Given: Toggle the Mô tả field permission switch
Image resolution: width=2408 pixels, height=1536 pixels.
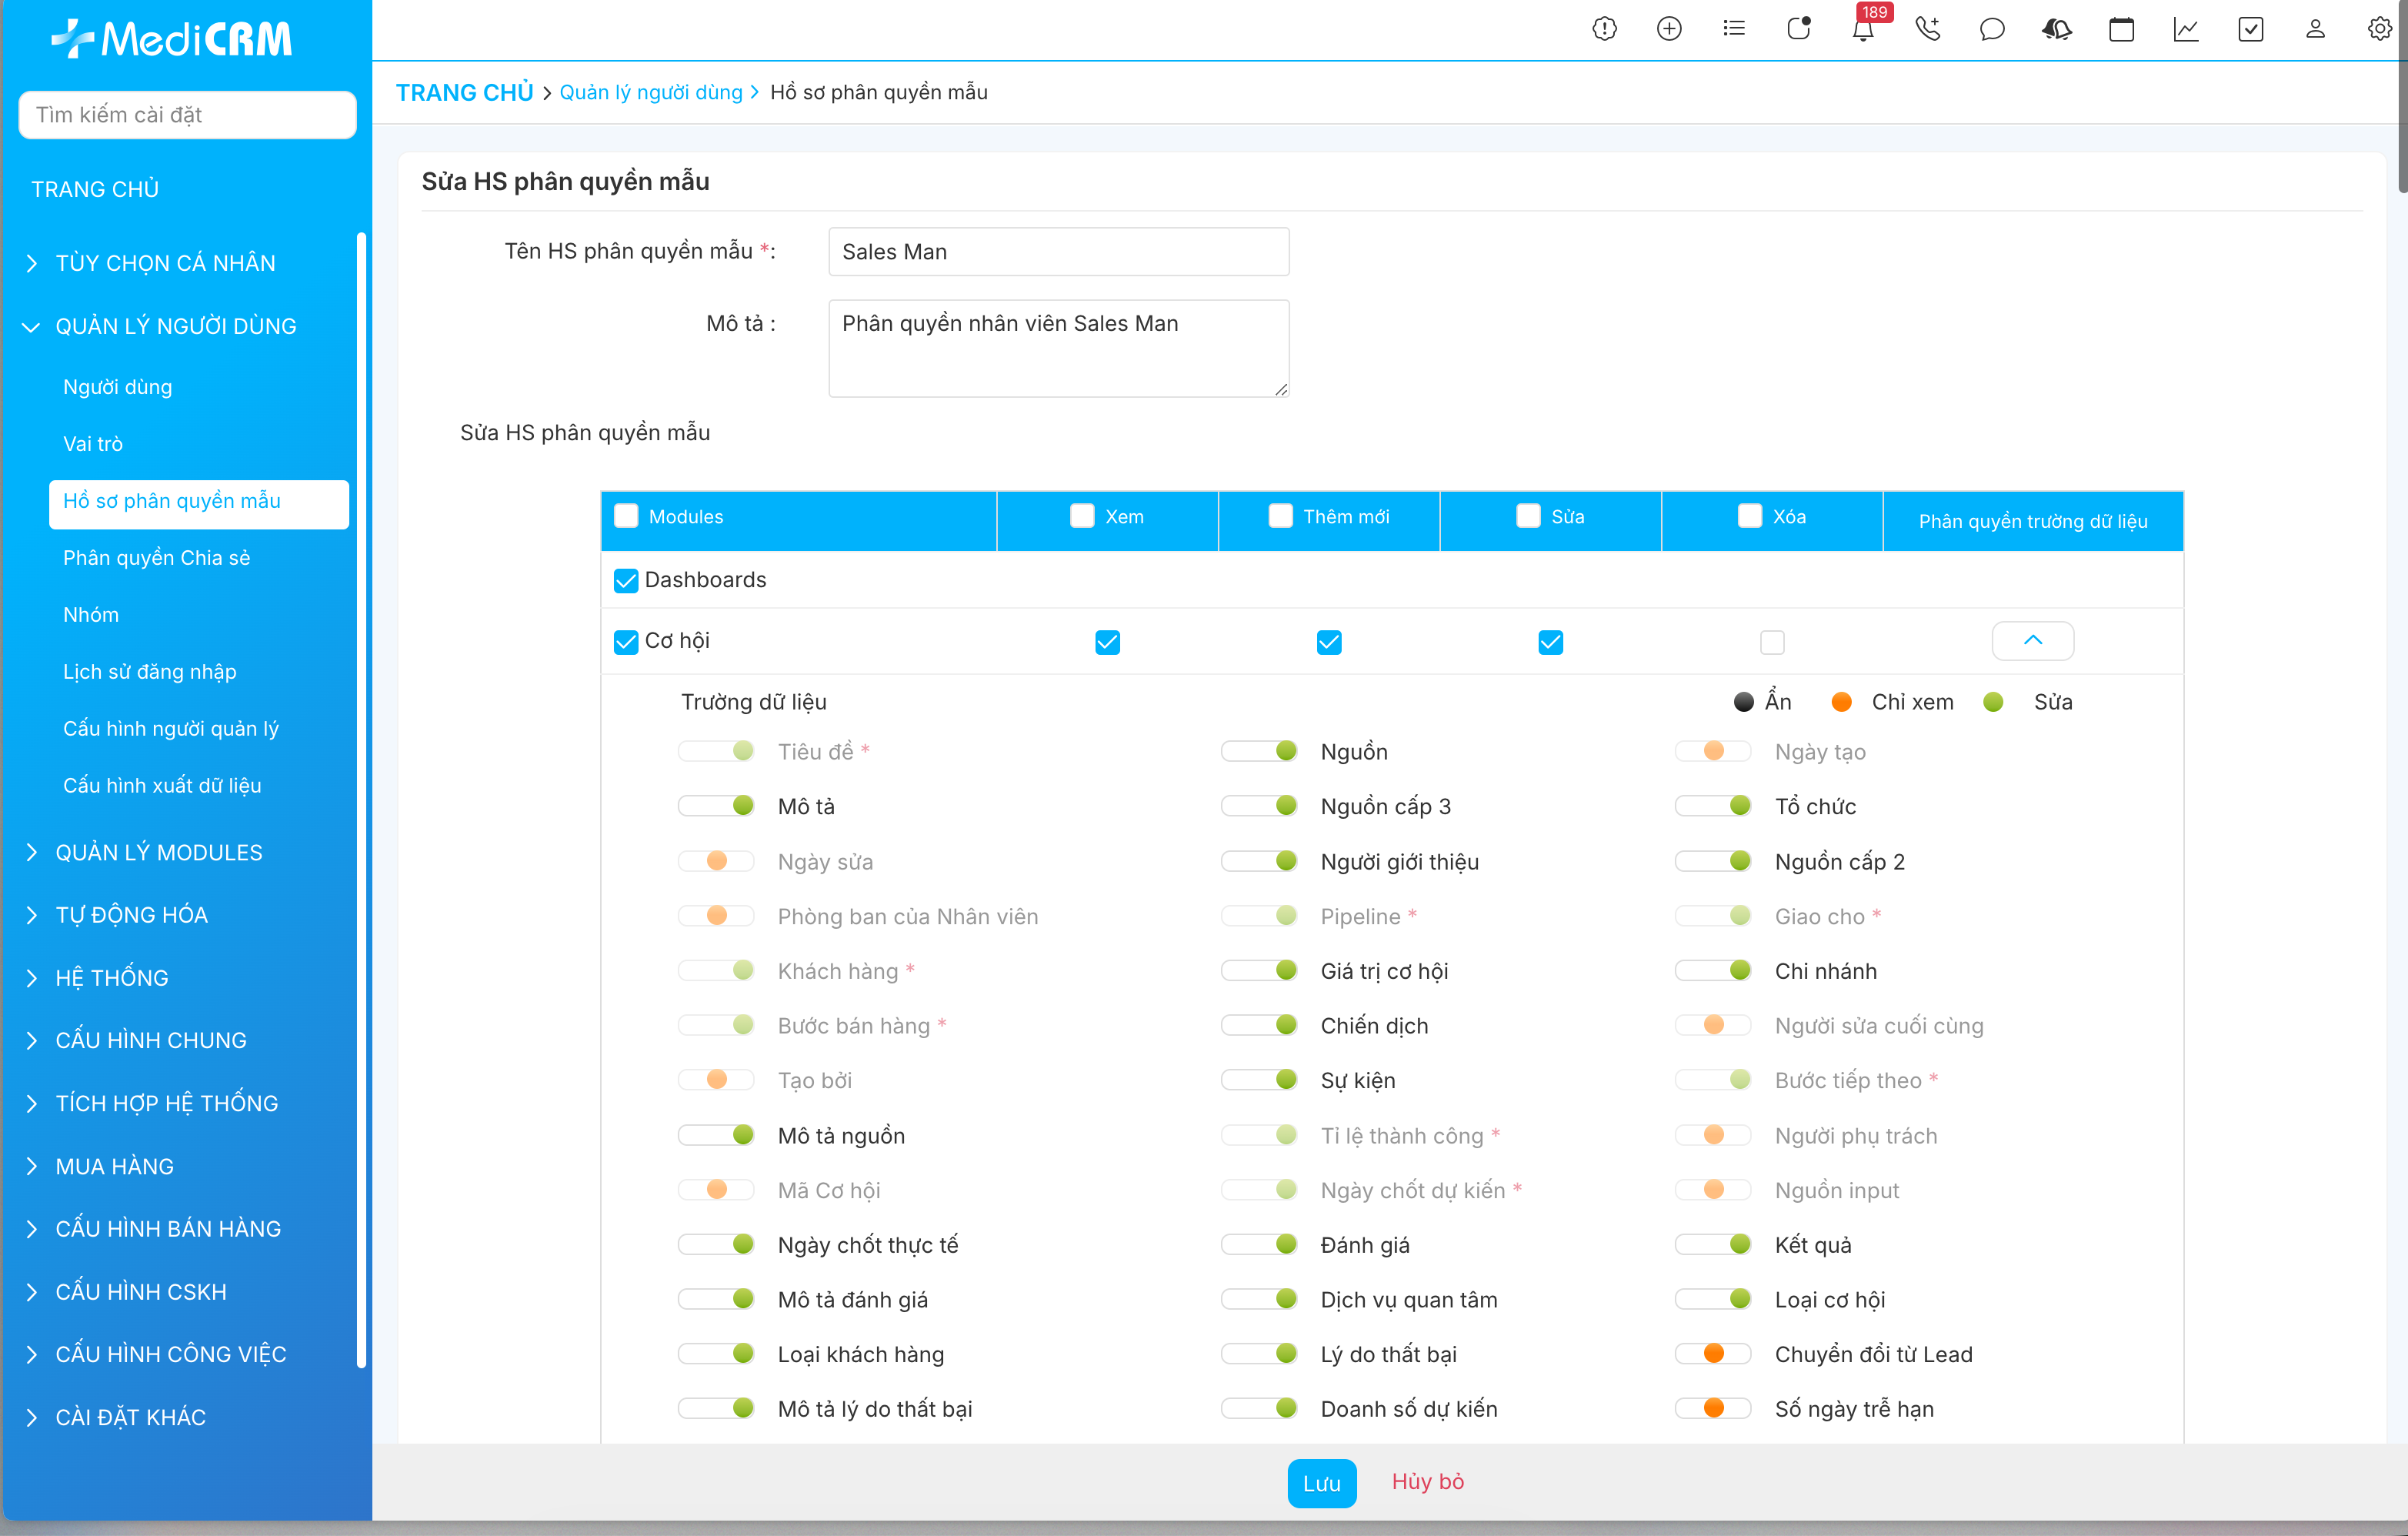Looking at the screenshot, I should (x=716, y=806).
